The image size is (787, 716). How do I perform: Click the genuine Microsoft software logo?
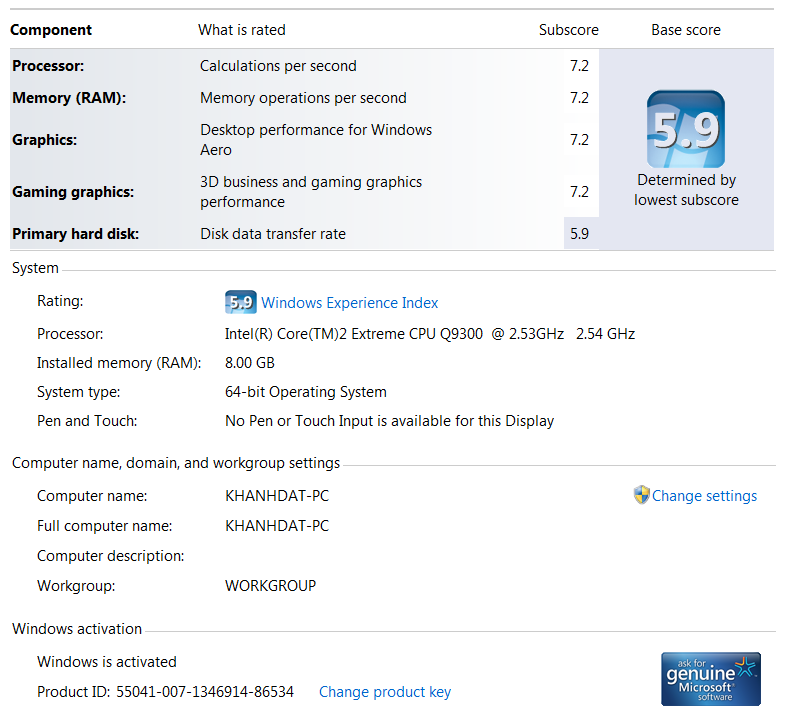pyautogui.click(x=711, y=678)
